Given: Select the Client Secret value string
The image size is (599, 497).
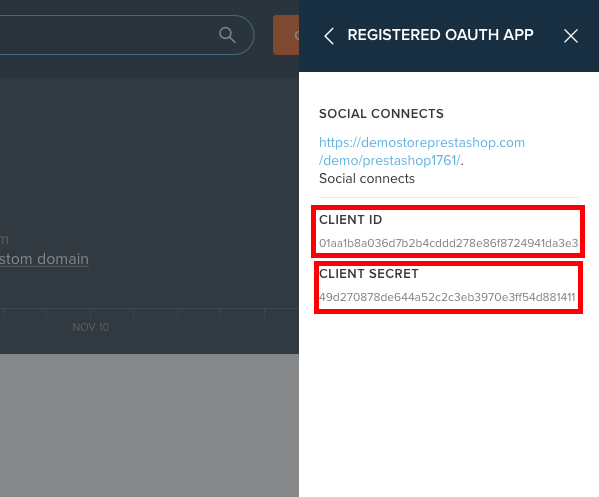Looking at the screenshot, I should coord(447,297).
